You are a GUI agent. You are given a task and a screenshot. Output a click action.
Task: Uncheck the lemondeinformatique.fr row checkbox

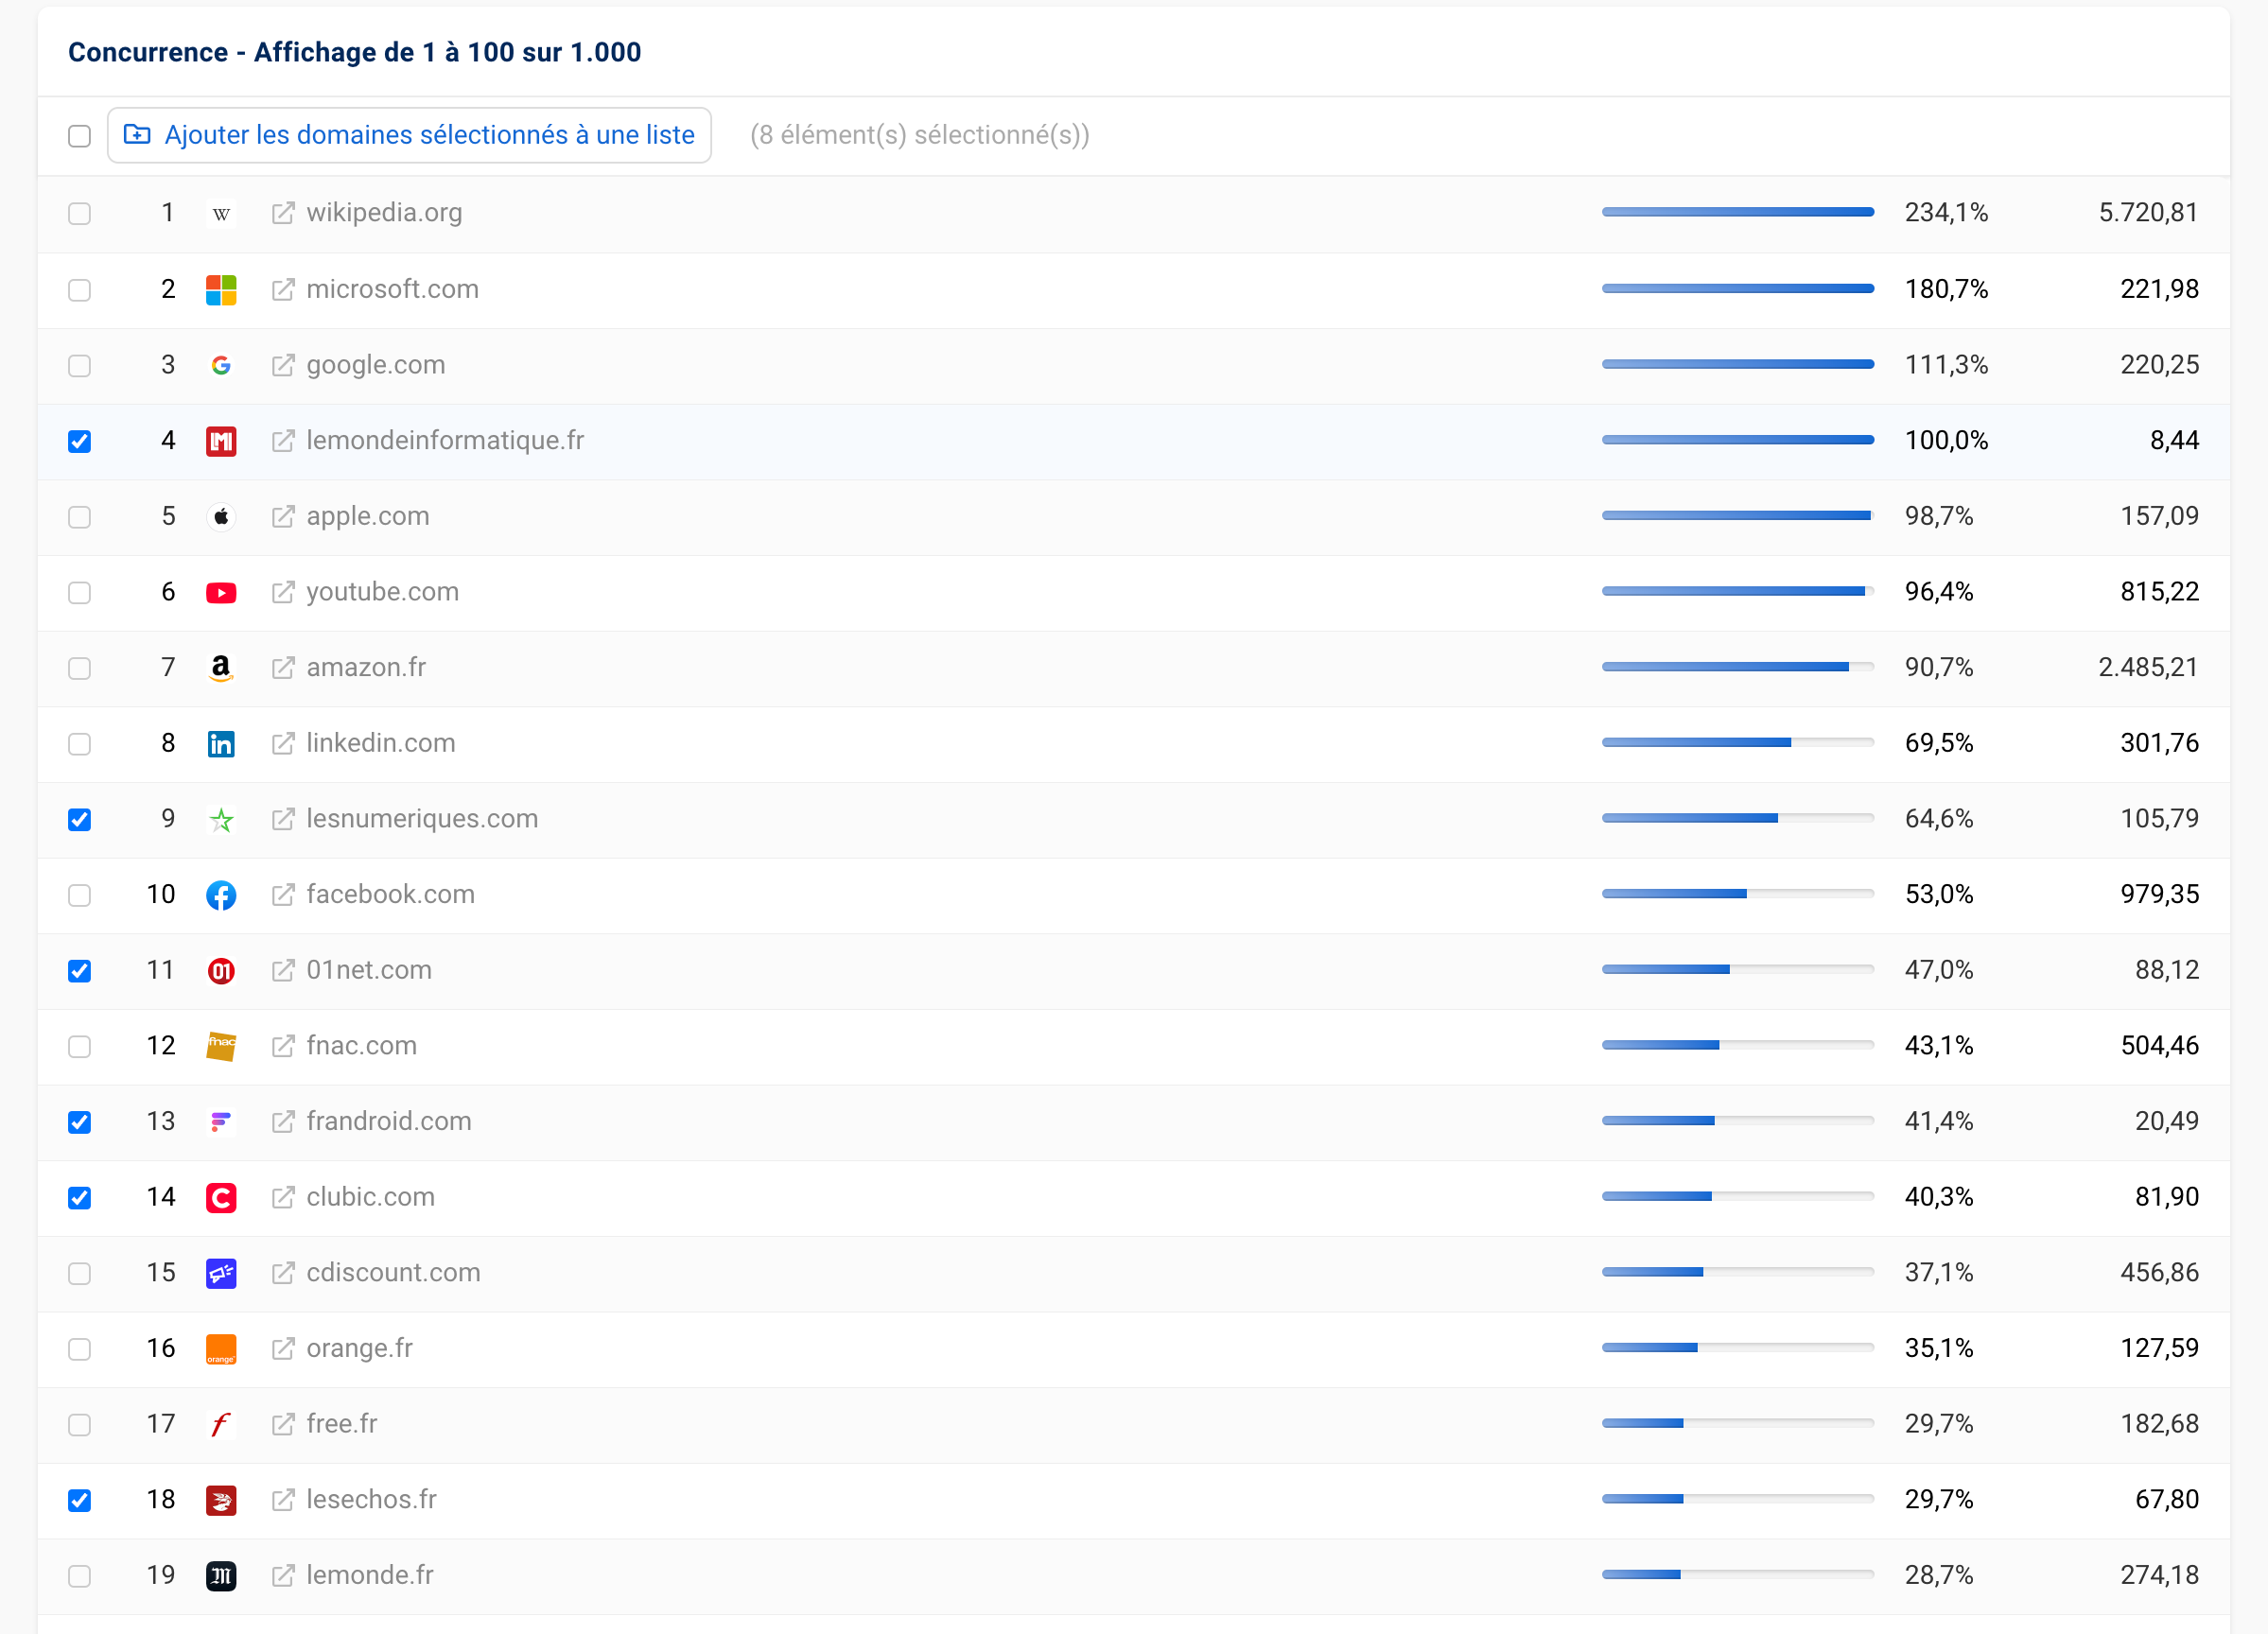click(x=80, y=441)
